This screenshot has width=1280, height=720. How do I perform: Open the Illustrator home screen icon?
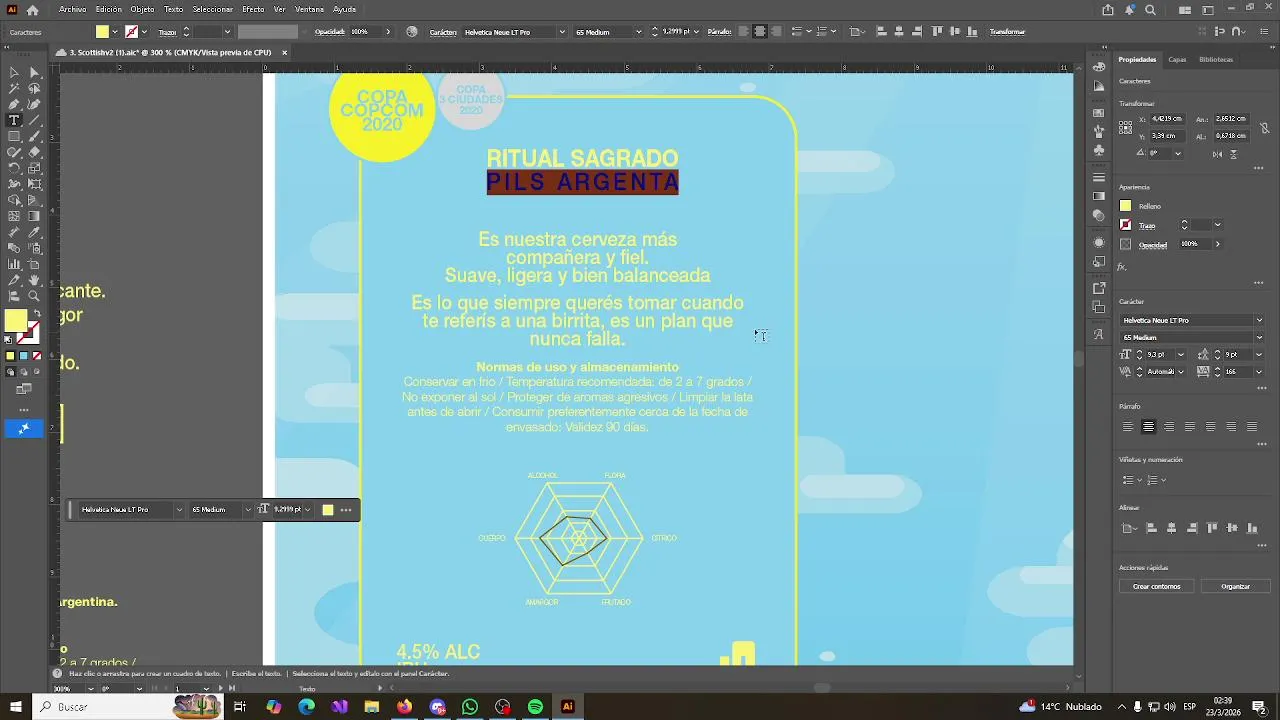[x=33, y=10]
